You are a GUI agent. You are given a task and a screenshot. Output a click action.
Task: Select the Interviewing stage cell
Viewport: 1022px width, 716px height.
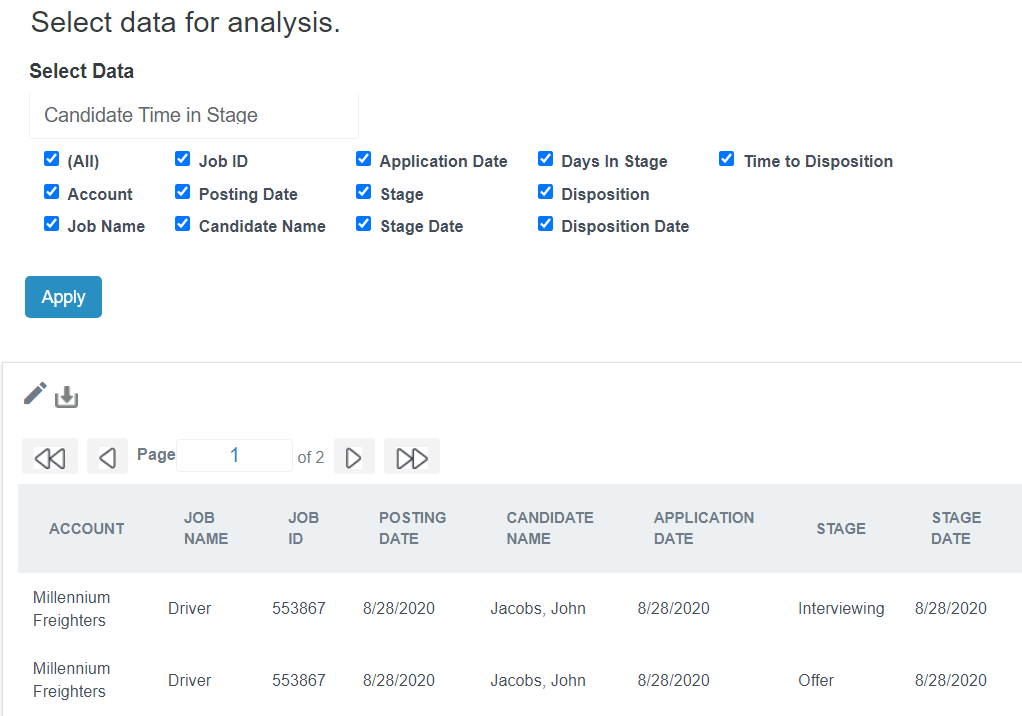(841, 609)
